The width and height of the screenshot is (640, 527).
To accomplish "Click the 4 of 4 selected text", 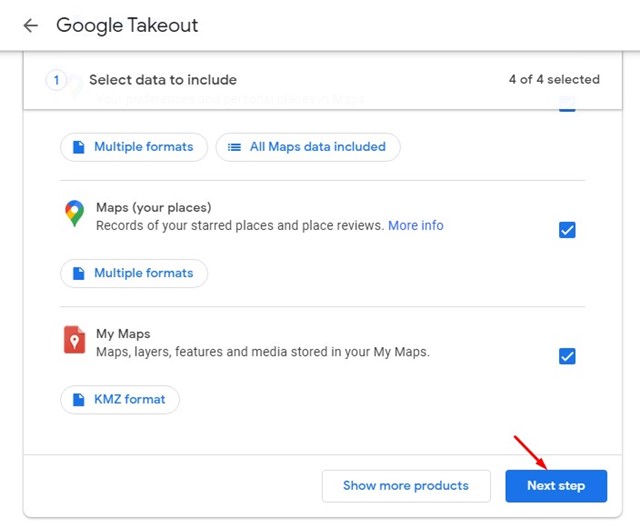I will 554,79.
